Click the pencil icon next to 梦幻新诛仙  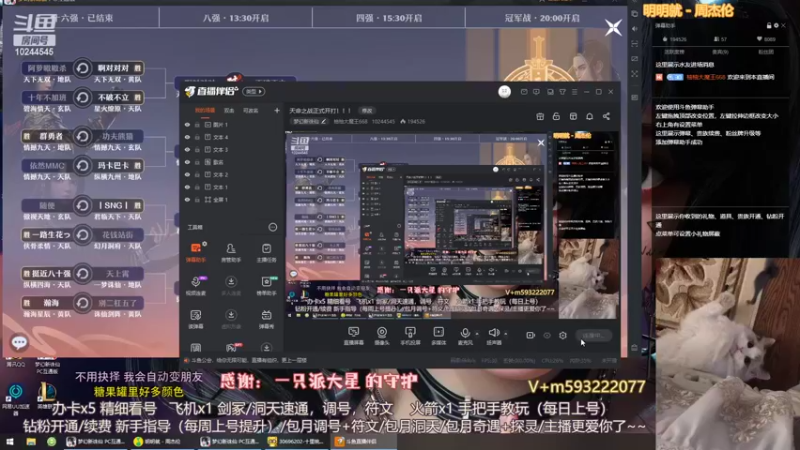click(x=323, y=121)
